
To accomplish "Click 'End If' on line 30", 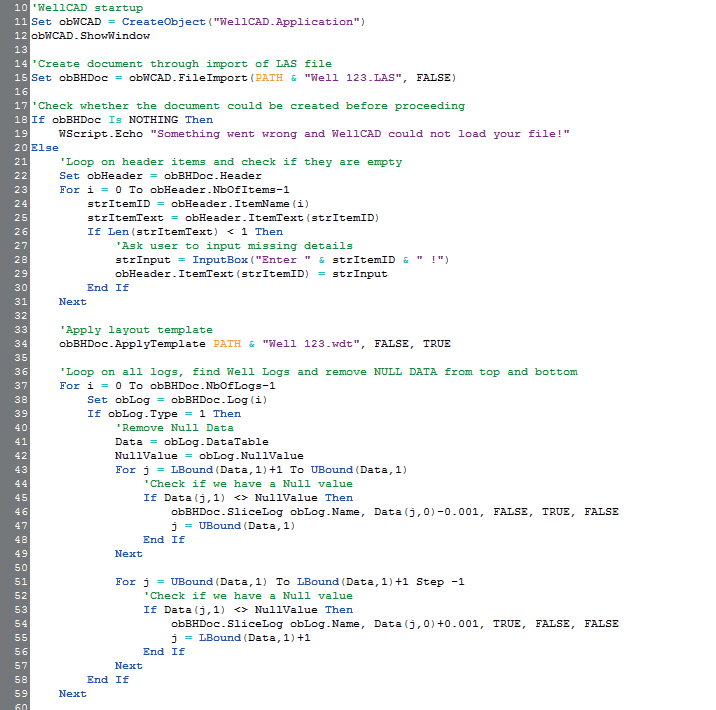I will click(x=108, y=288).
